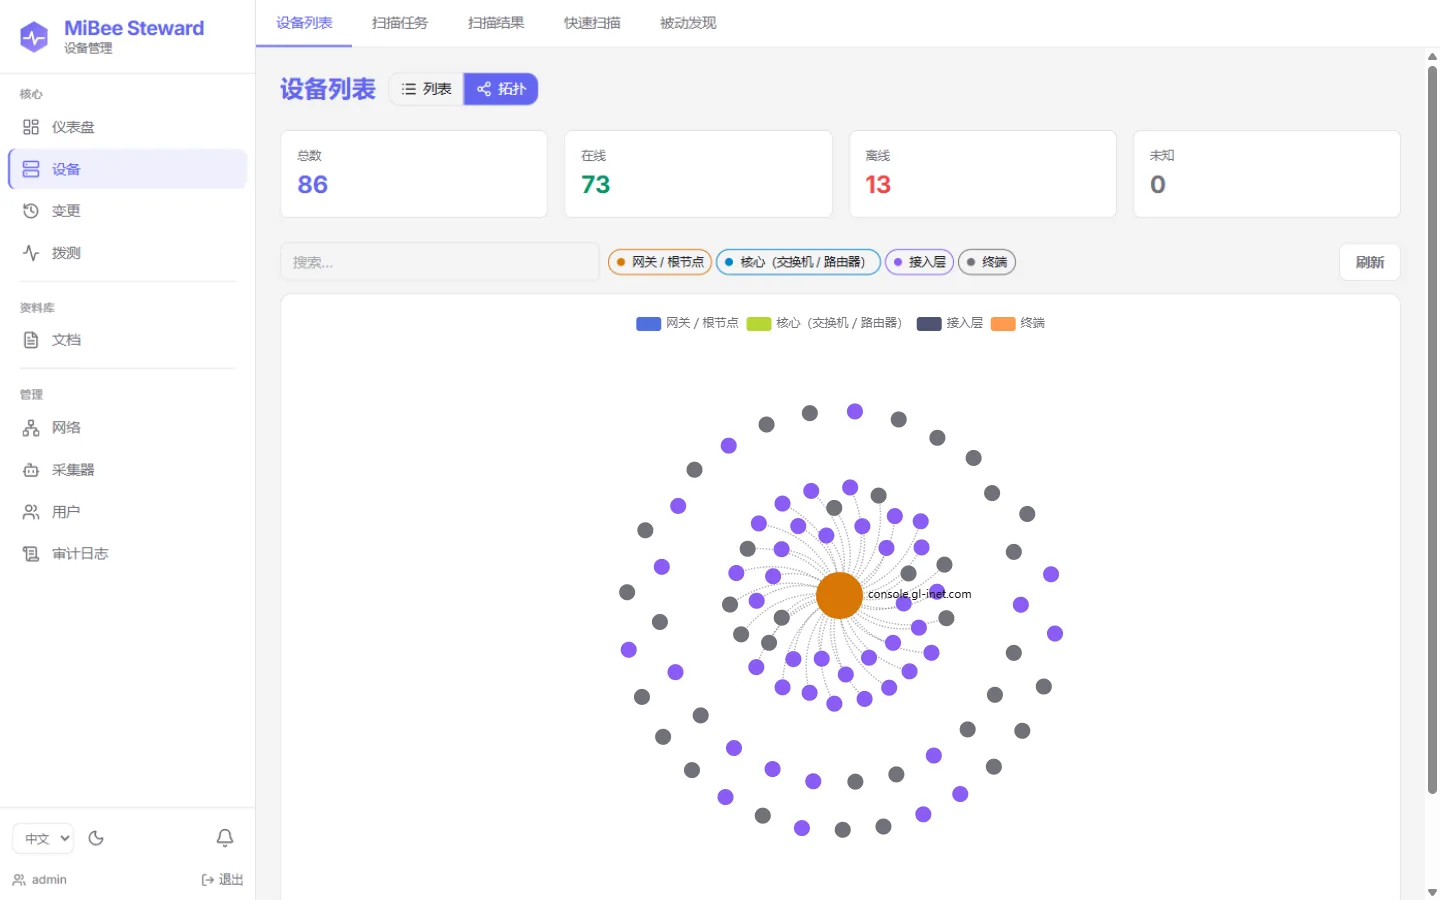The height and width of the screenshot is (900, 1440).
Task: Open the 快速扫描 tab
Action: (592, 23)
